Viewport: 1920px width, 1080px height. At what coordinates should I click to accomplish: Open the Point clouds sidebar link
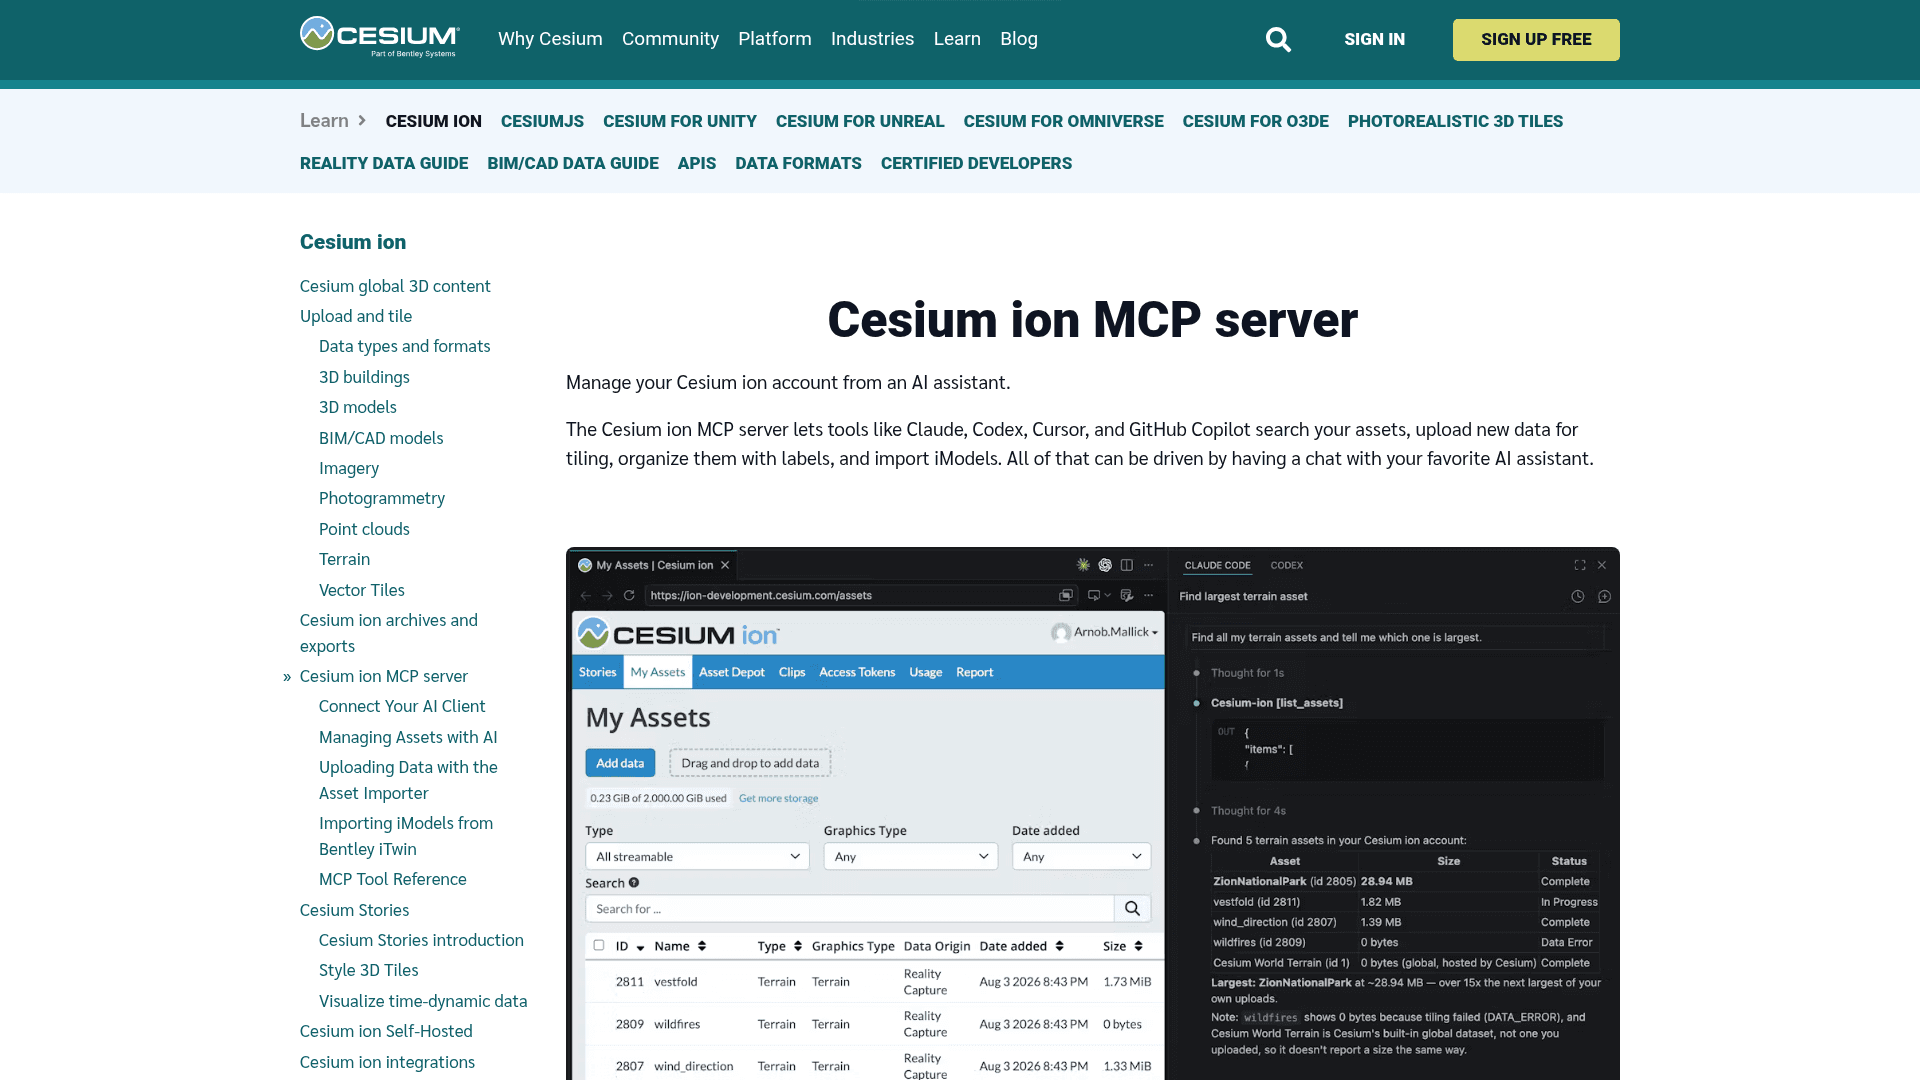(364, 529)
